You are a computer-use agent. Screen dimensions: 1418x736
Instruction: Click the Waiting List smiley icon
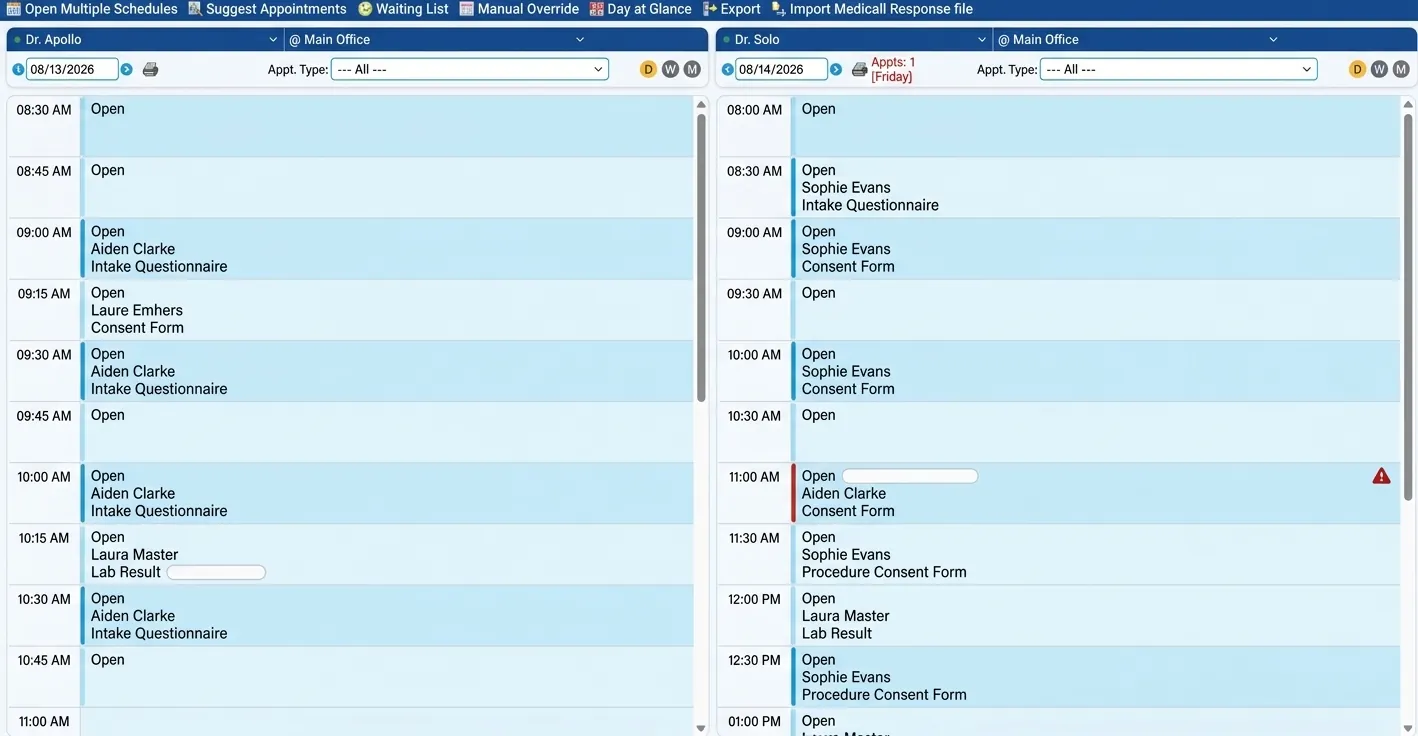365,9
